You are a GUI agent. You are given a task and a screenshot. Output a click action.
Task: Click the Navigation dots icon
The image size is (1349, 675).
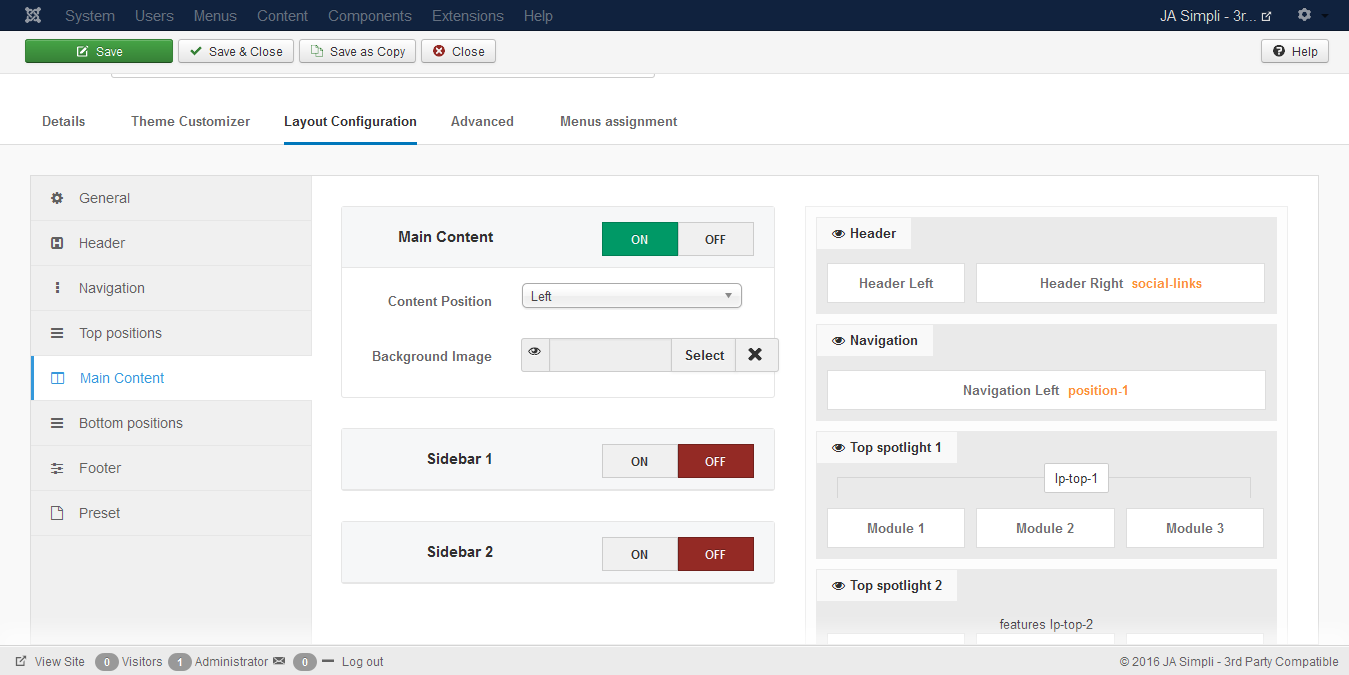(x=57, y=288)
